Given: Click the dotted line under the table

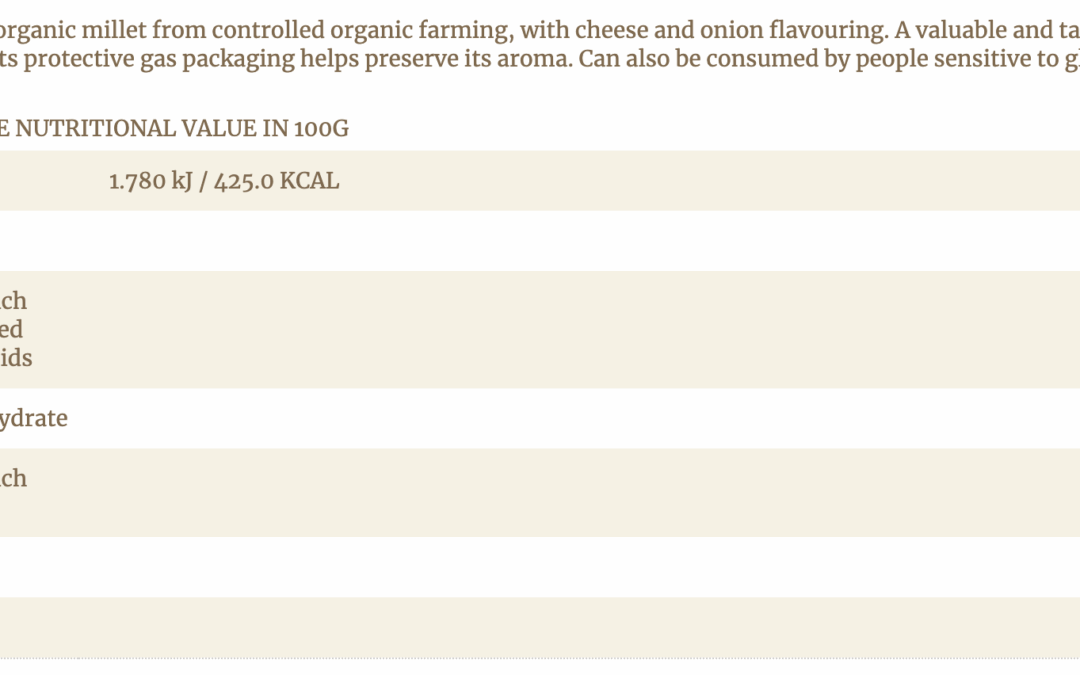Looking at the screenshot, I should point(540,658).
